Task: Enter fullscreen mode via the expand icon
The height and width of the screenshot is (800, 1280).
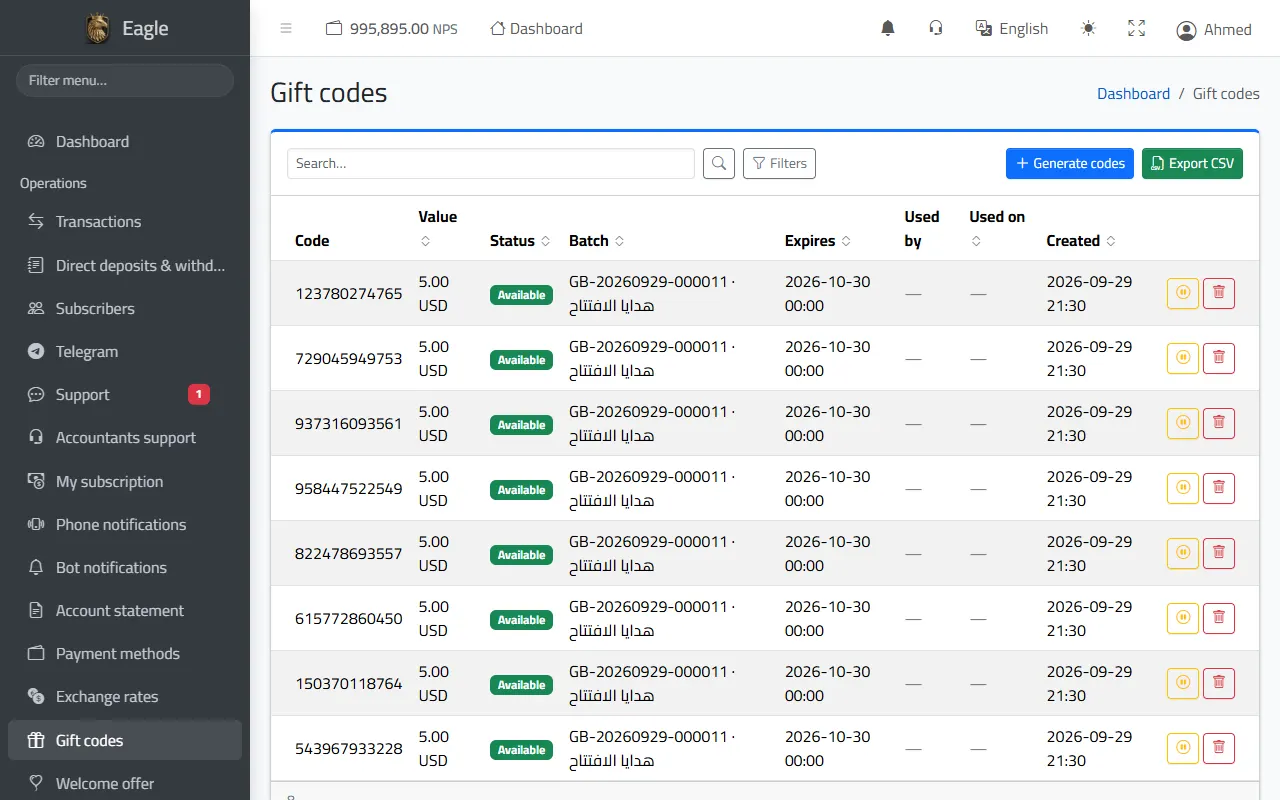Action: 1136,29
